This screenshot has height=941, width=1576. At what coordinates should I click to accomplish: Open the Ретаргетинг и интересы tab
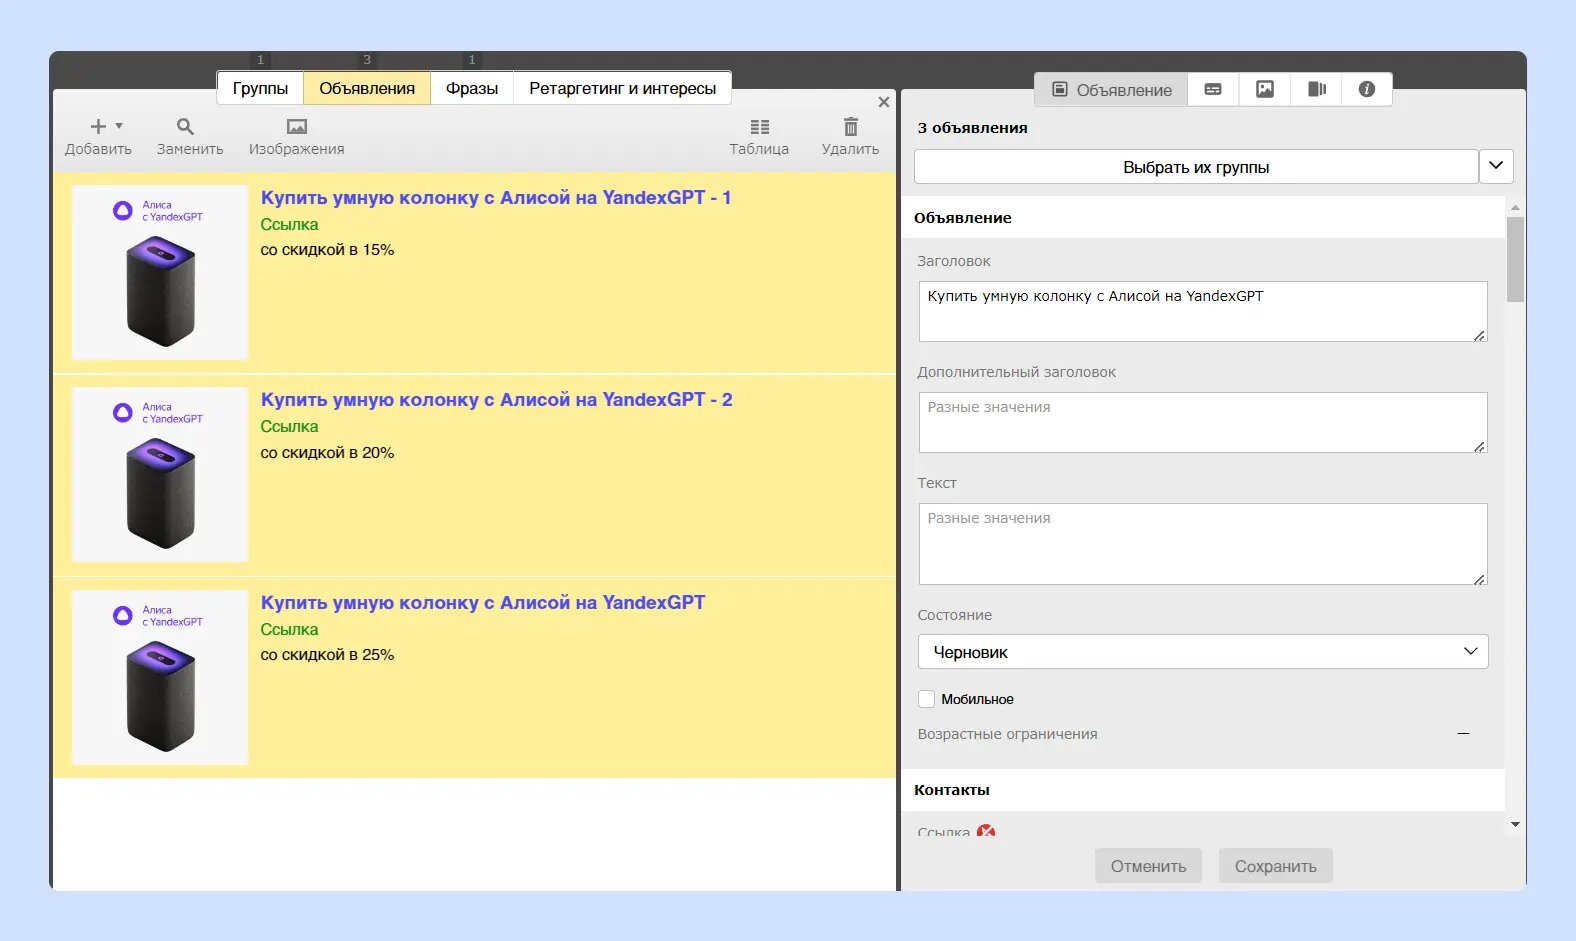pyautogui.click(x=622, y=88)
